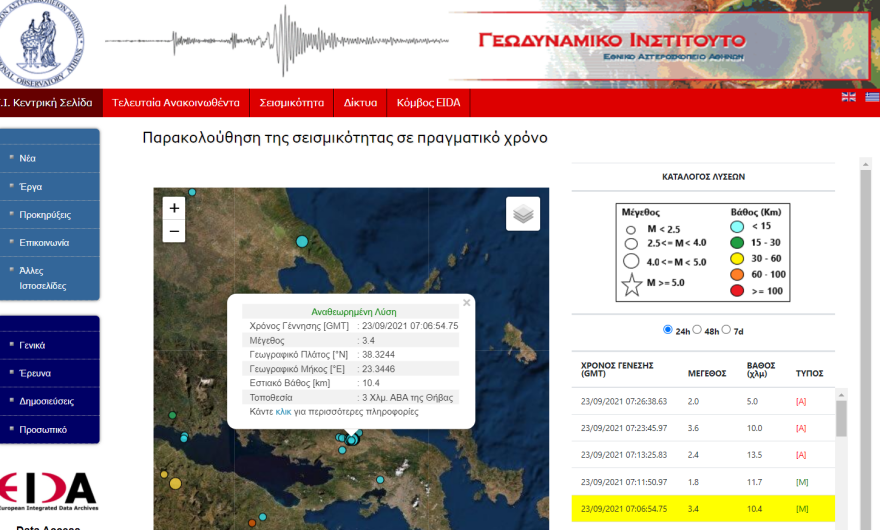Open Σεισμικότητα menu
The image size is (880, 530).
coord(291,103)
